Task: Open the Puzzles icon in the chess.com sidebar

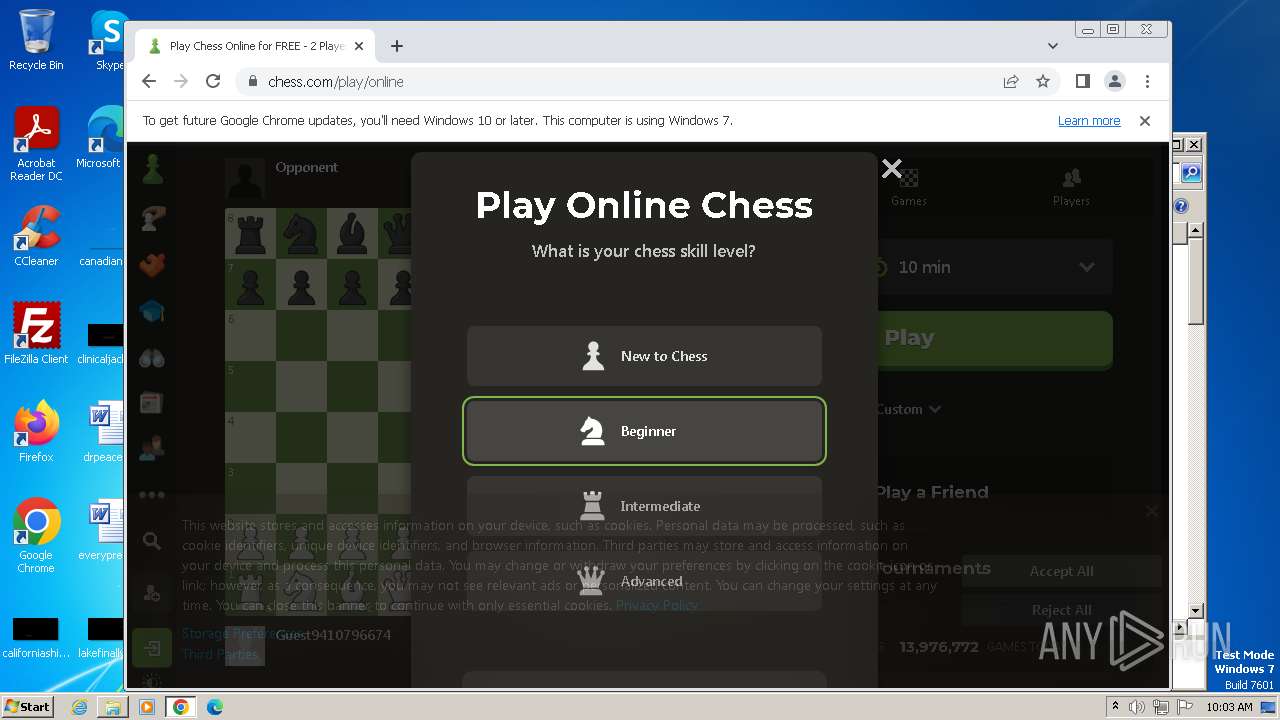Action: point(152,265)
